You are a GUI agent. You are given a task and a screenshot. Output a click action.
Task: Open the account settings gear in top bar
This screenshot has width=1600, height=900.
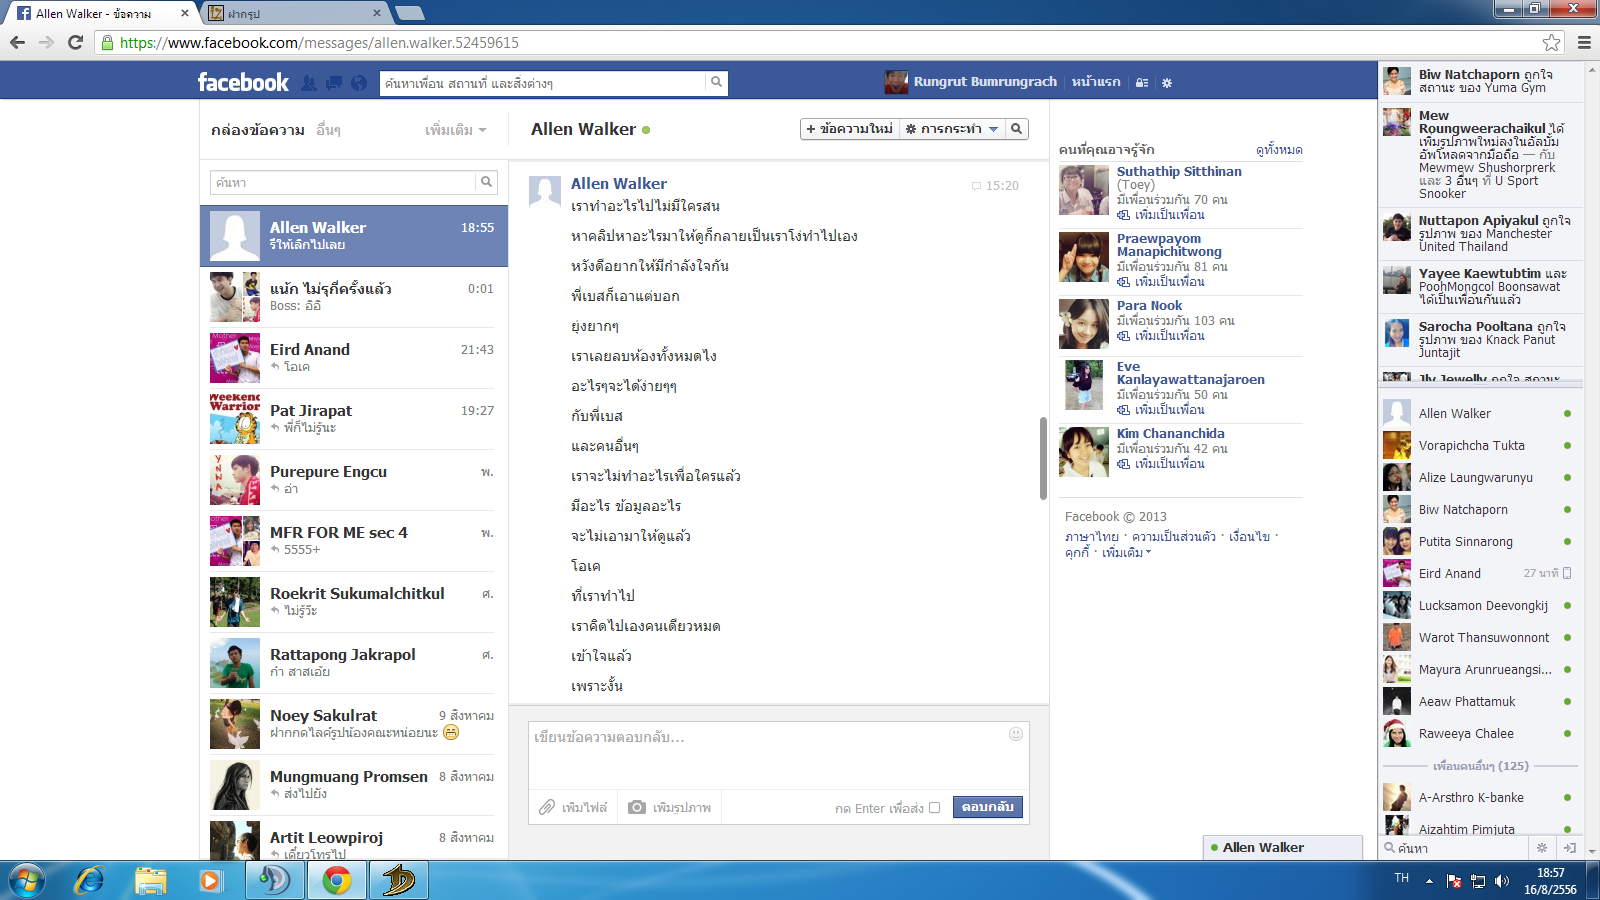pyautogui.click(x=1167, y=83)
